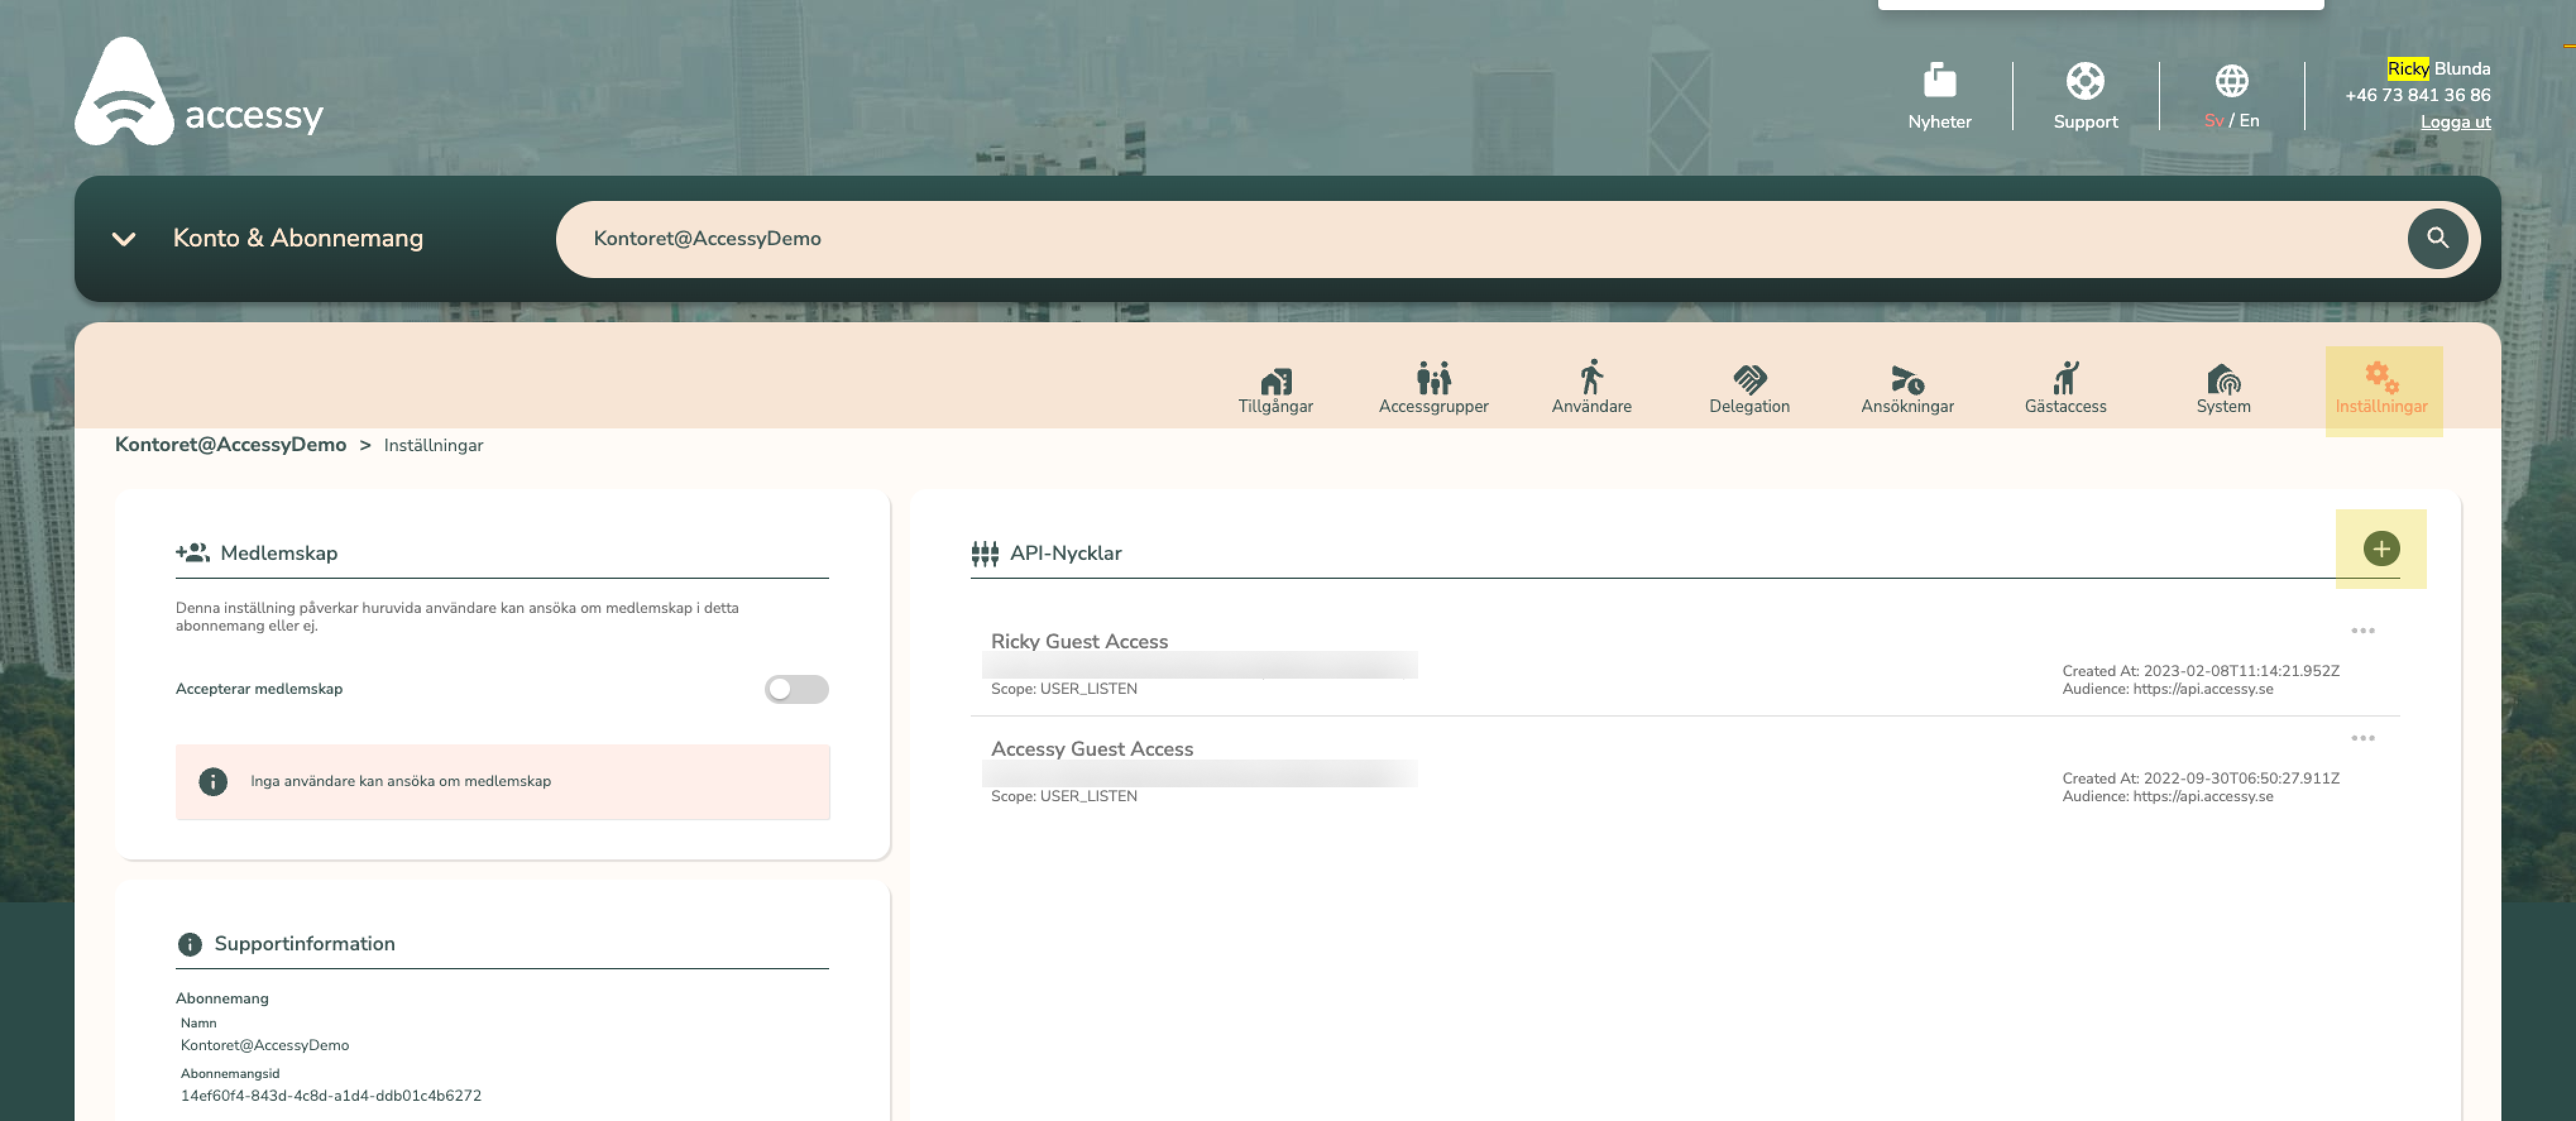Click info icon in membership notice
This screenshot has height=1121, width=2576.
coord(213,781)
